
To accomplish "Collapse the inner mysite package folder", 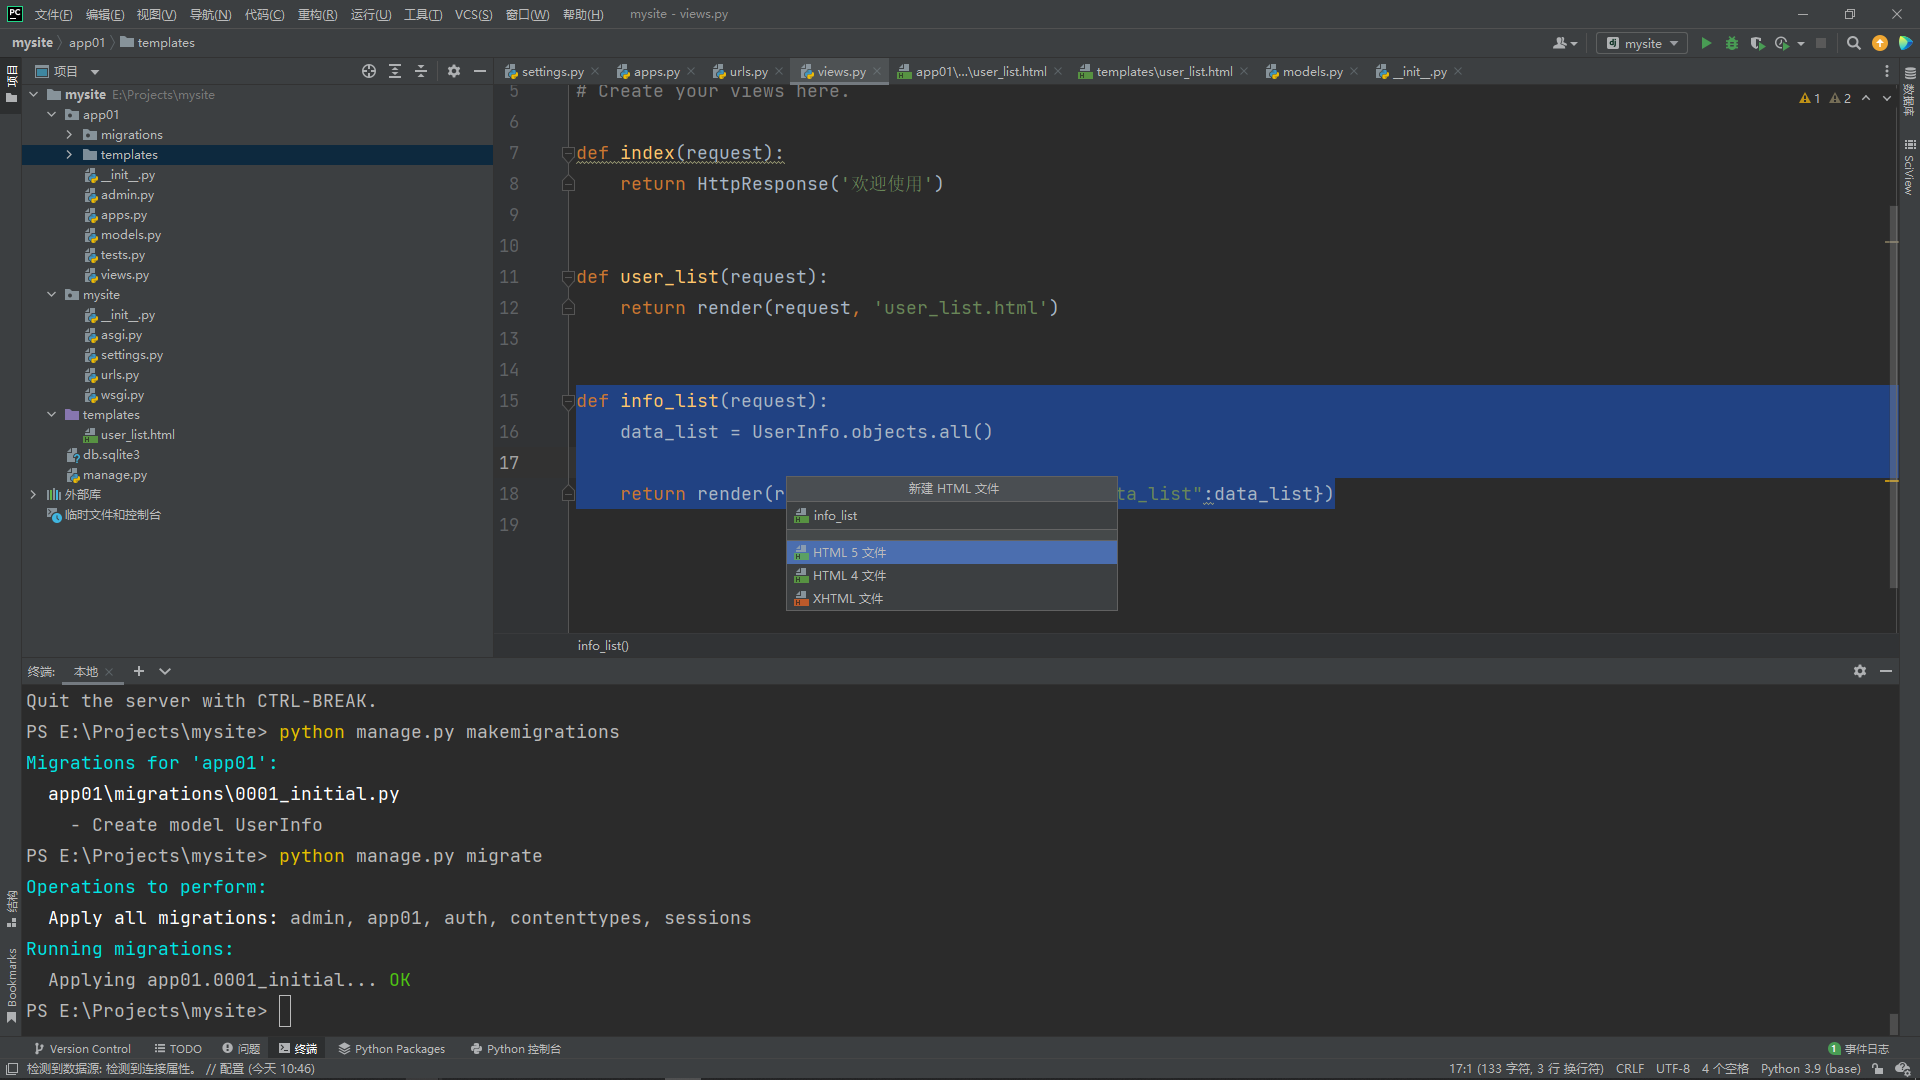I will (x=51, y=294).
